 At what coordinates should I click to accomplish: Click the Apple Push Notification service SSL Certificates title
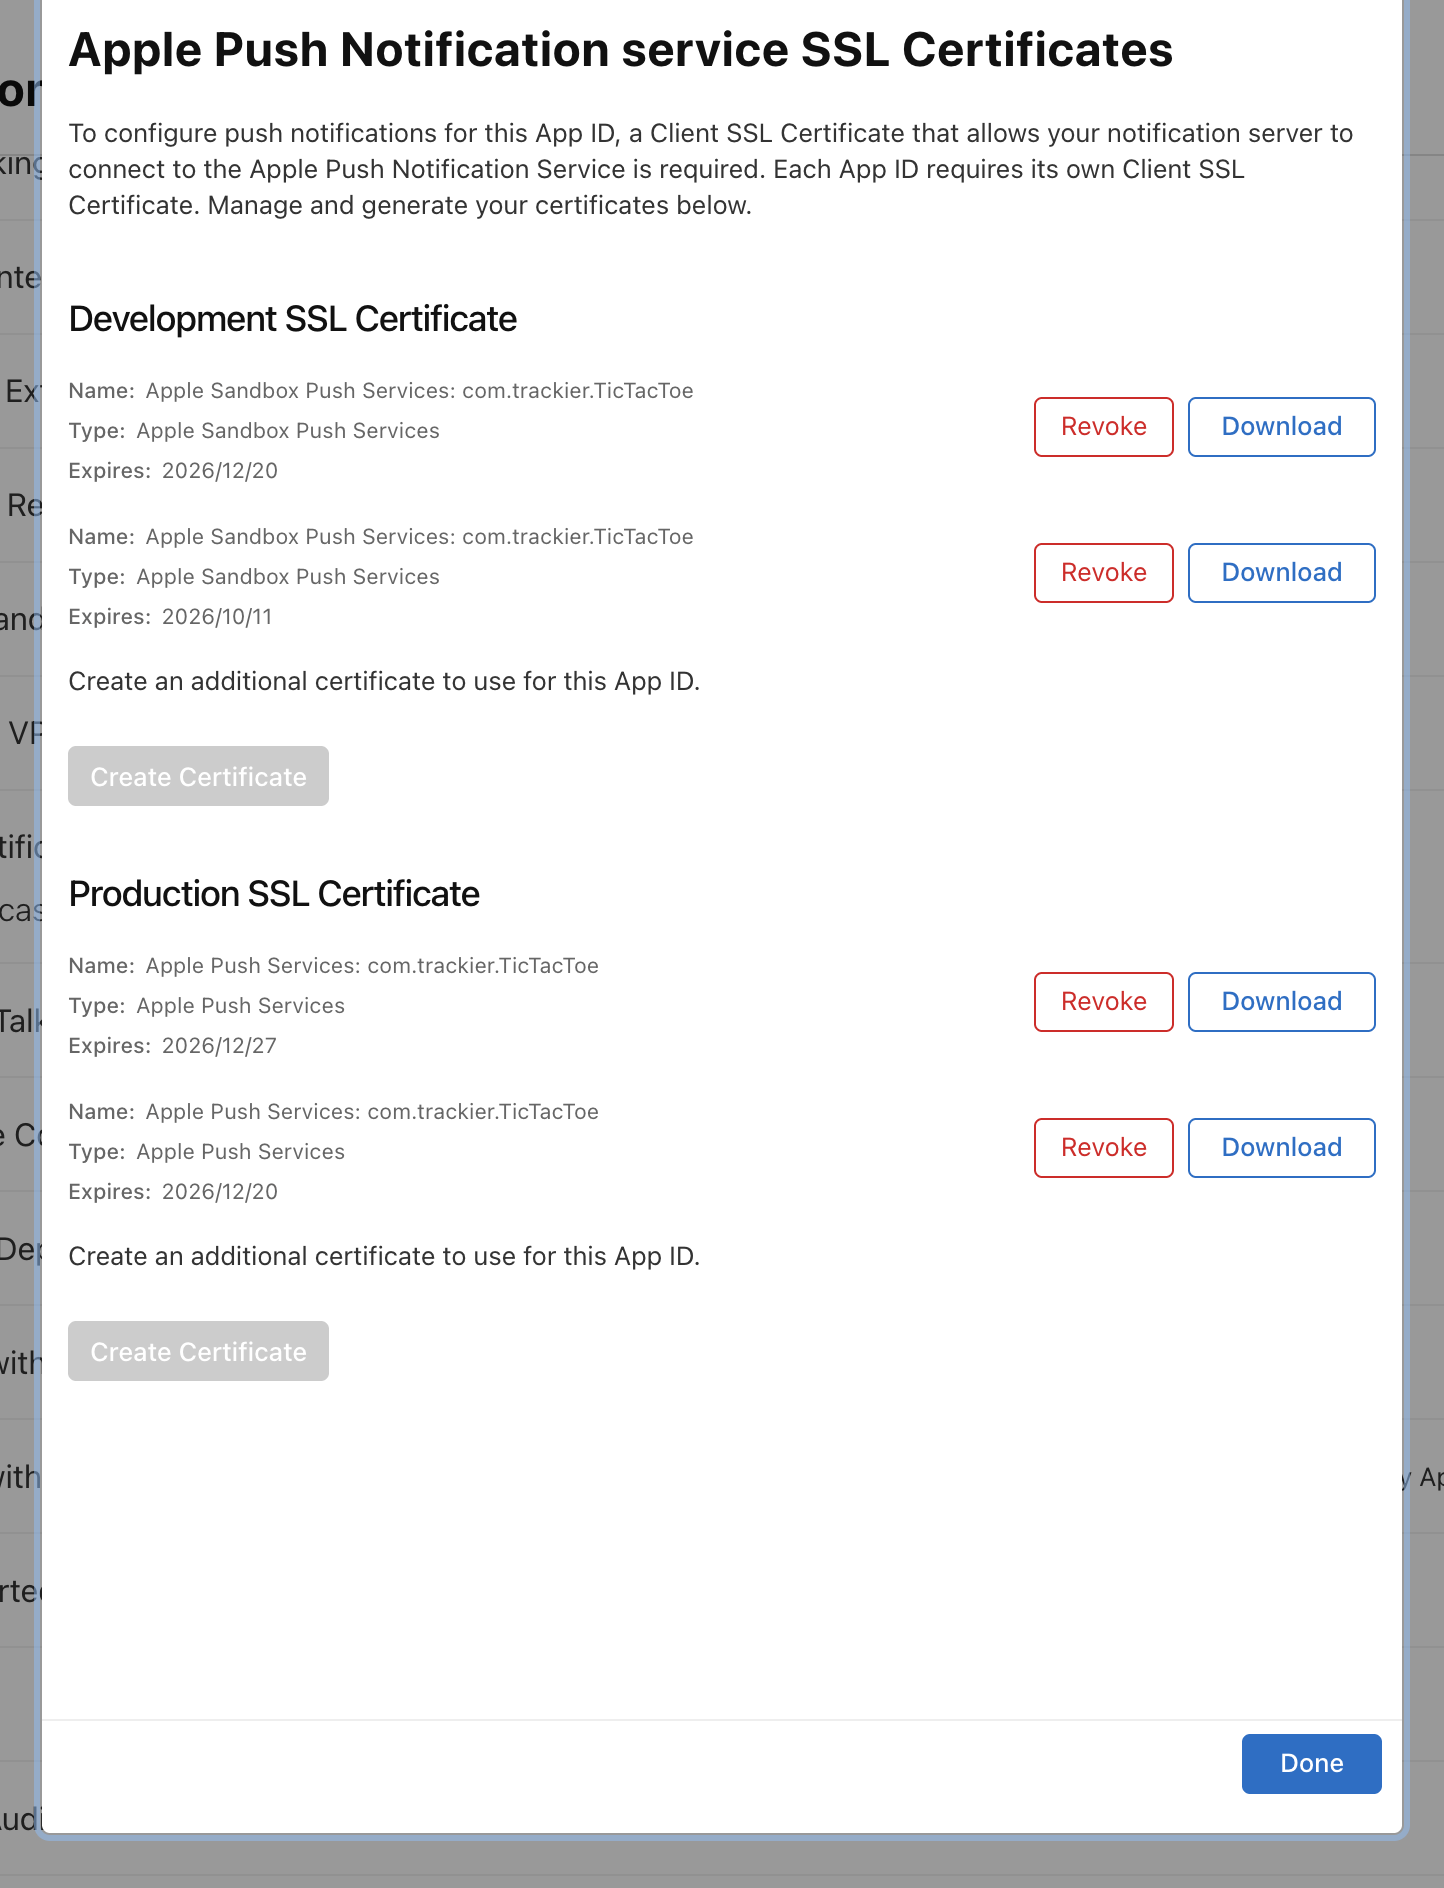coord(620,50)
